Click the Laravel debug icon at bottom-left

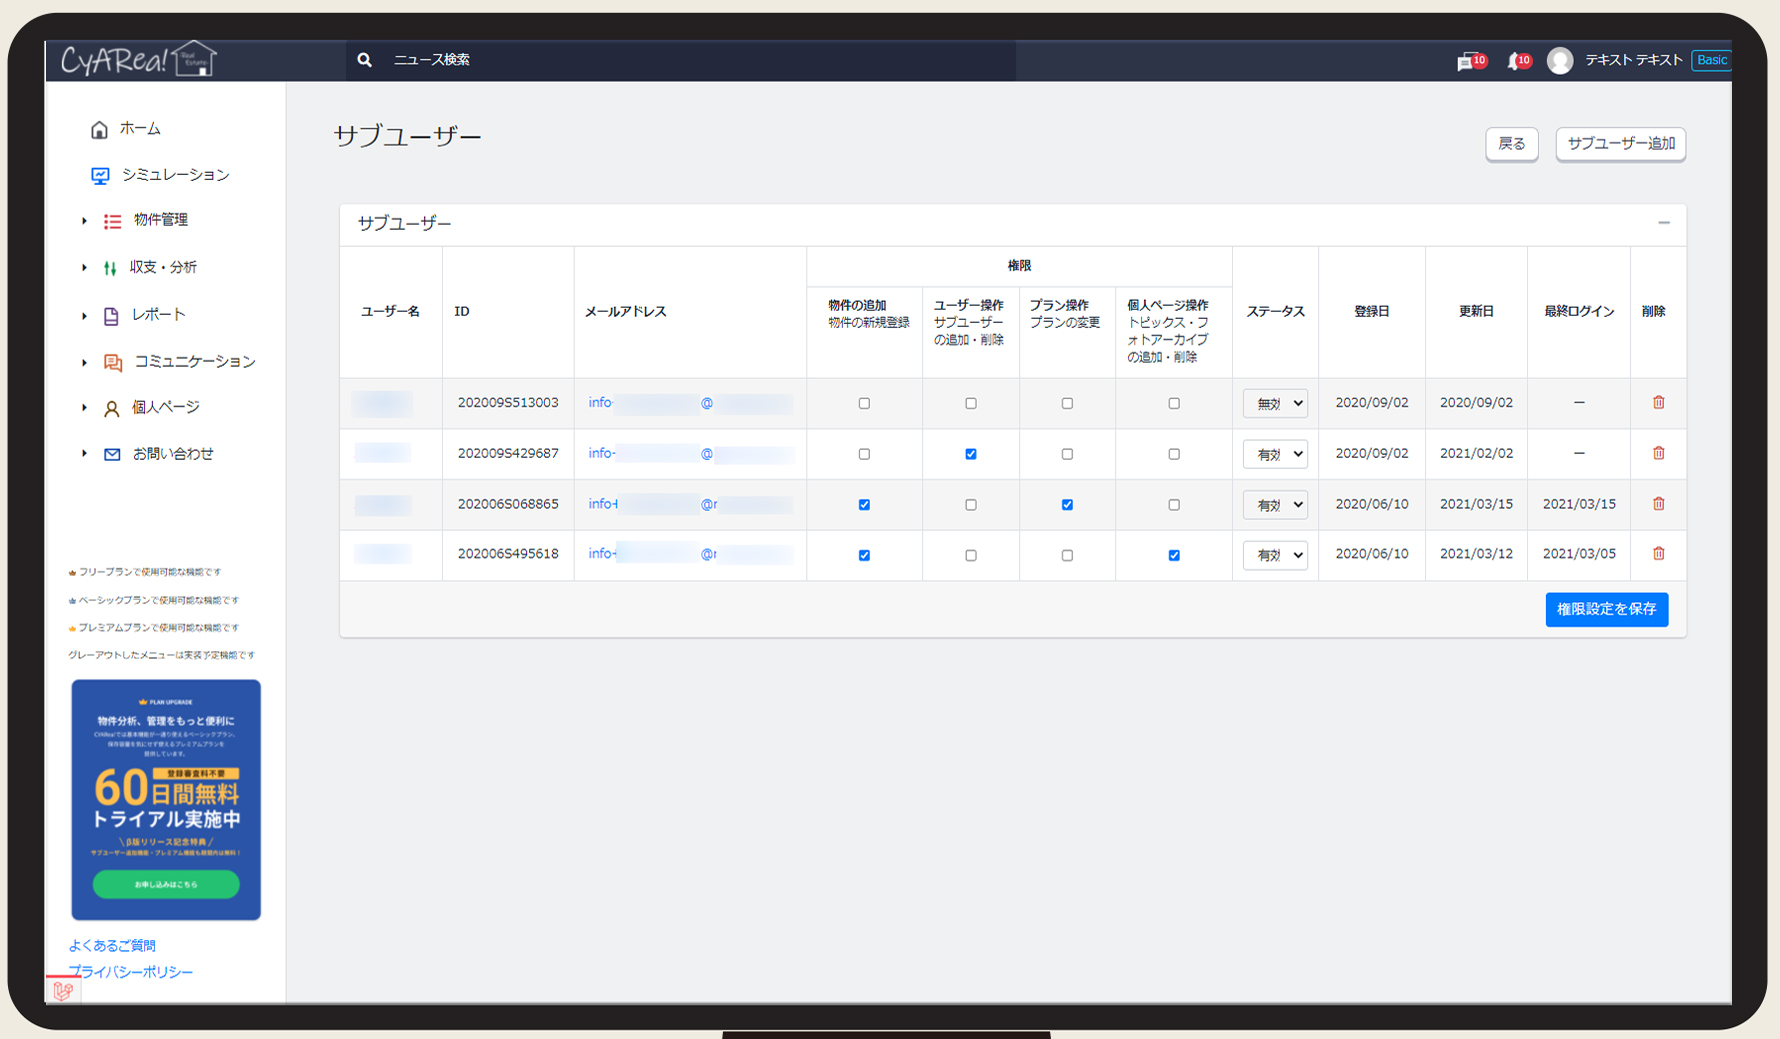63,990
